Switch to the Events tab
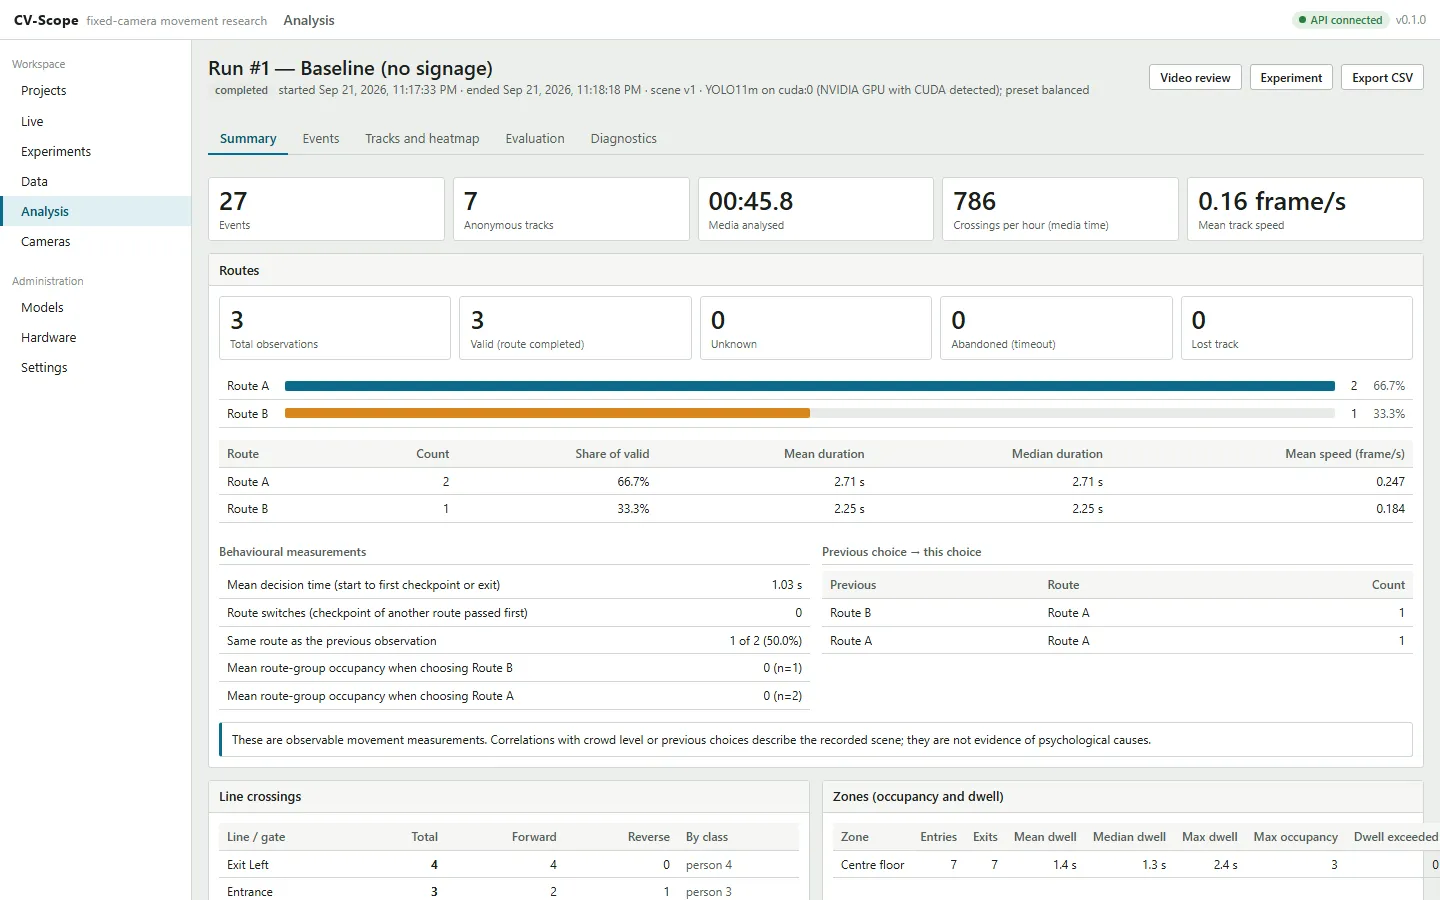 coord(321,139)
